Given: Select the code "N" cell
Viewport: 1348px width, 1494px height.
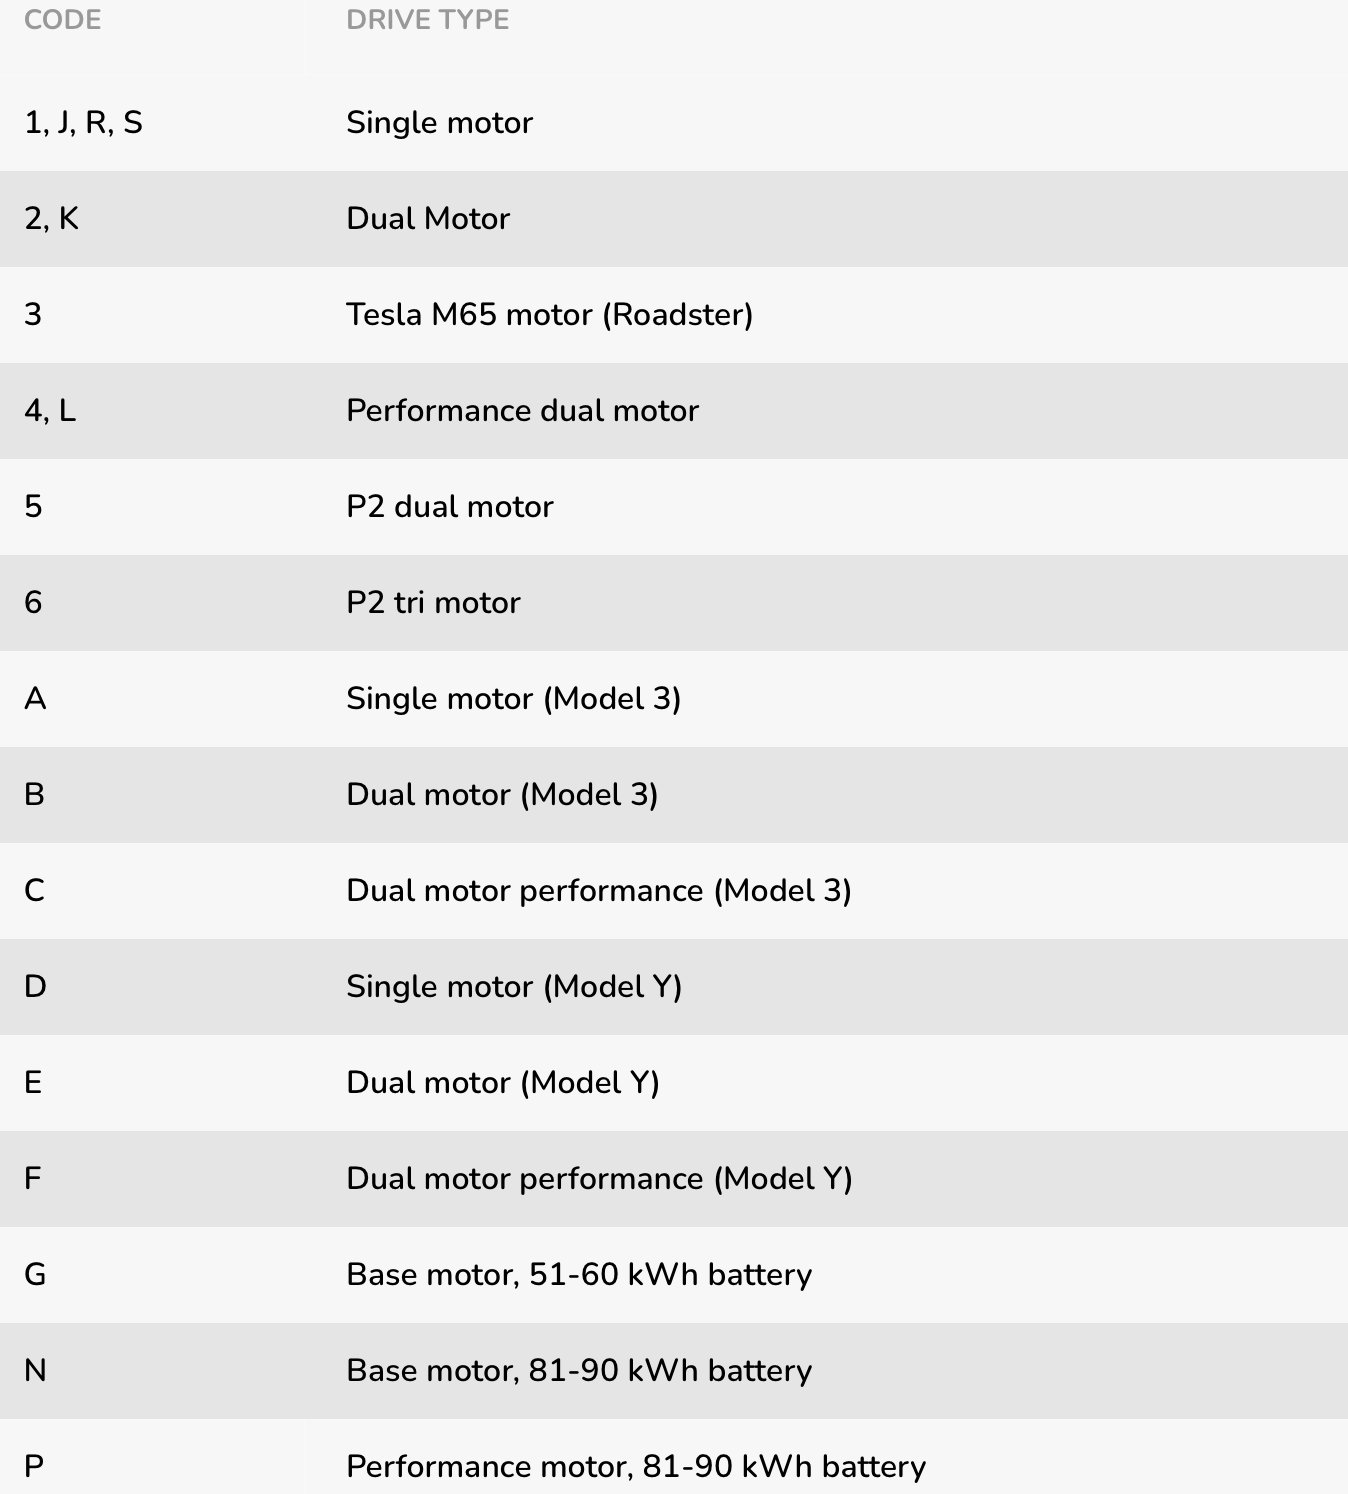Looking at the screenshot, I should (x=35, y=1371).
